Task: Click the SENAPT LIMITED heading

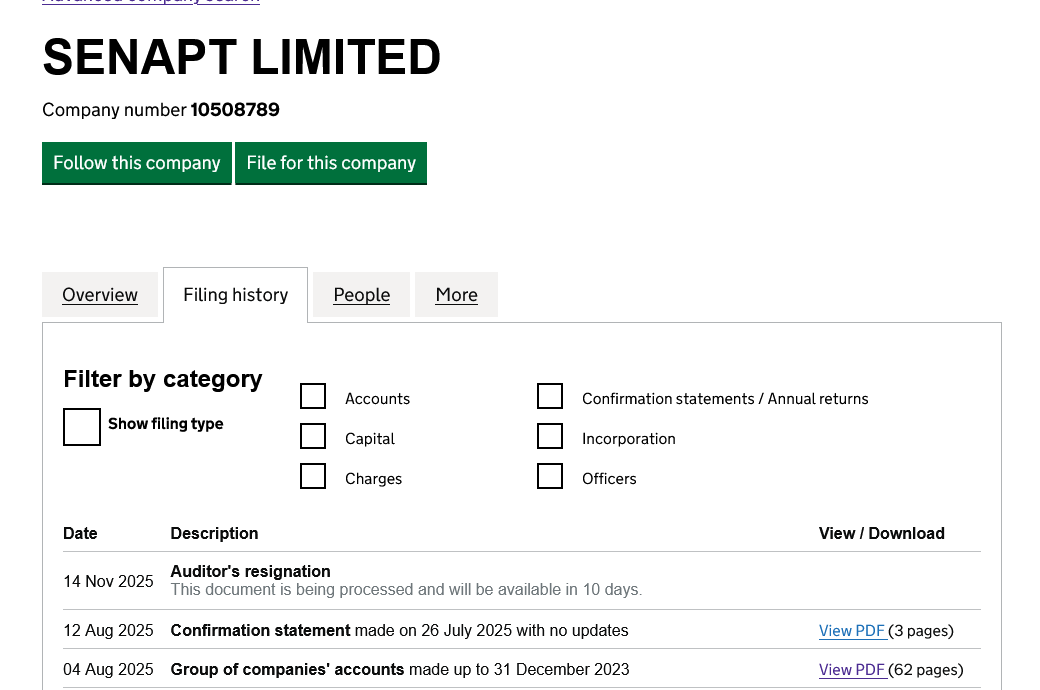Action: [241, 57]
